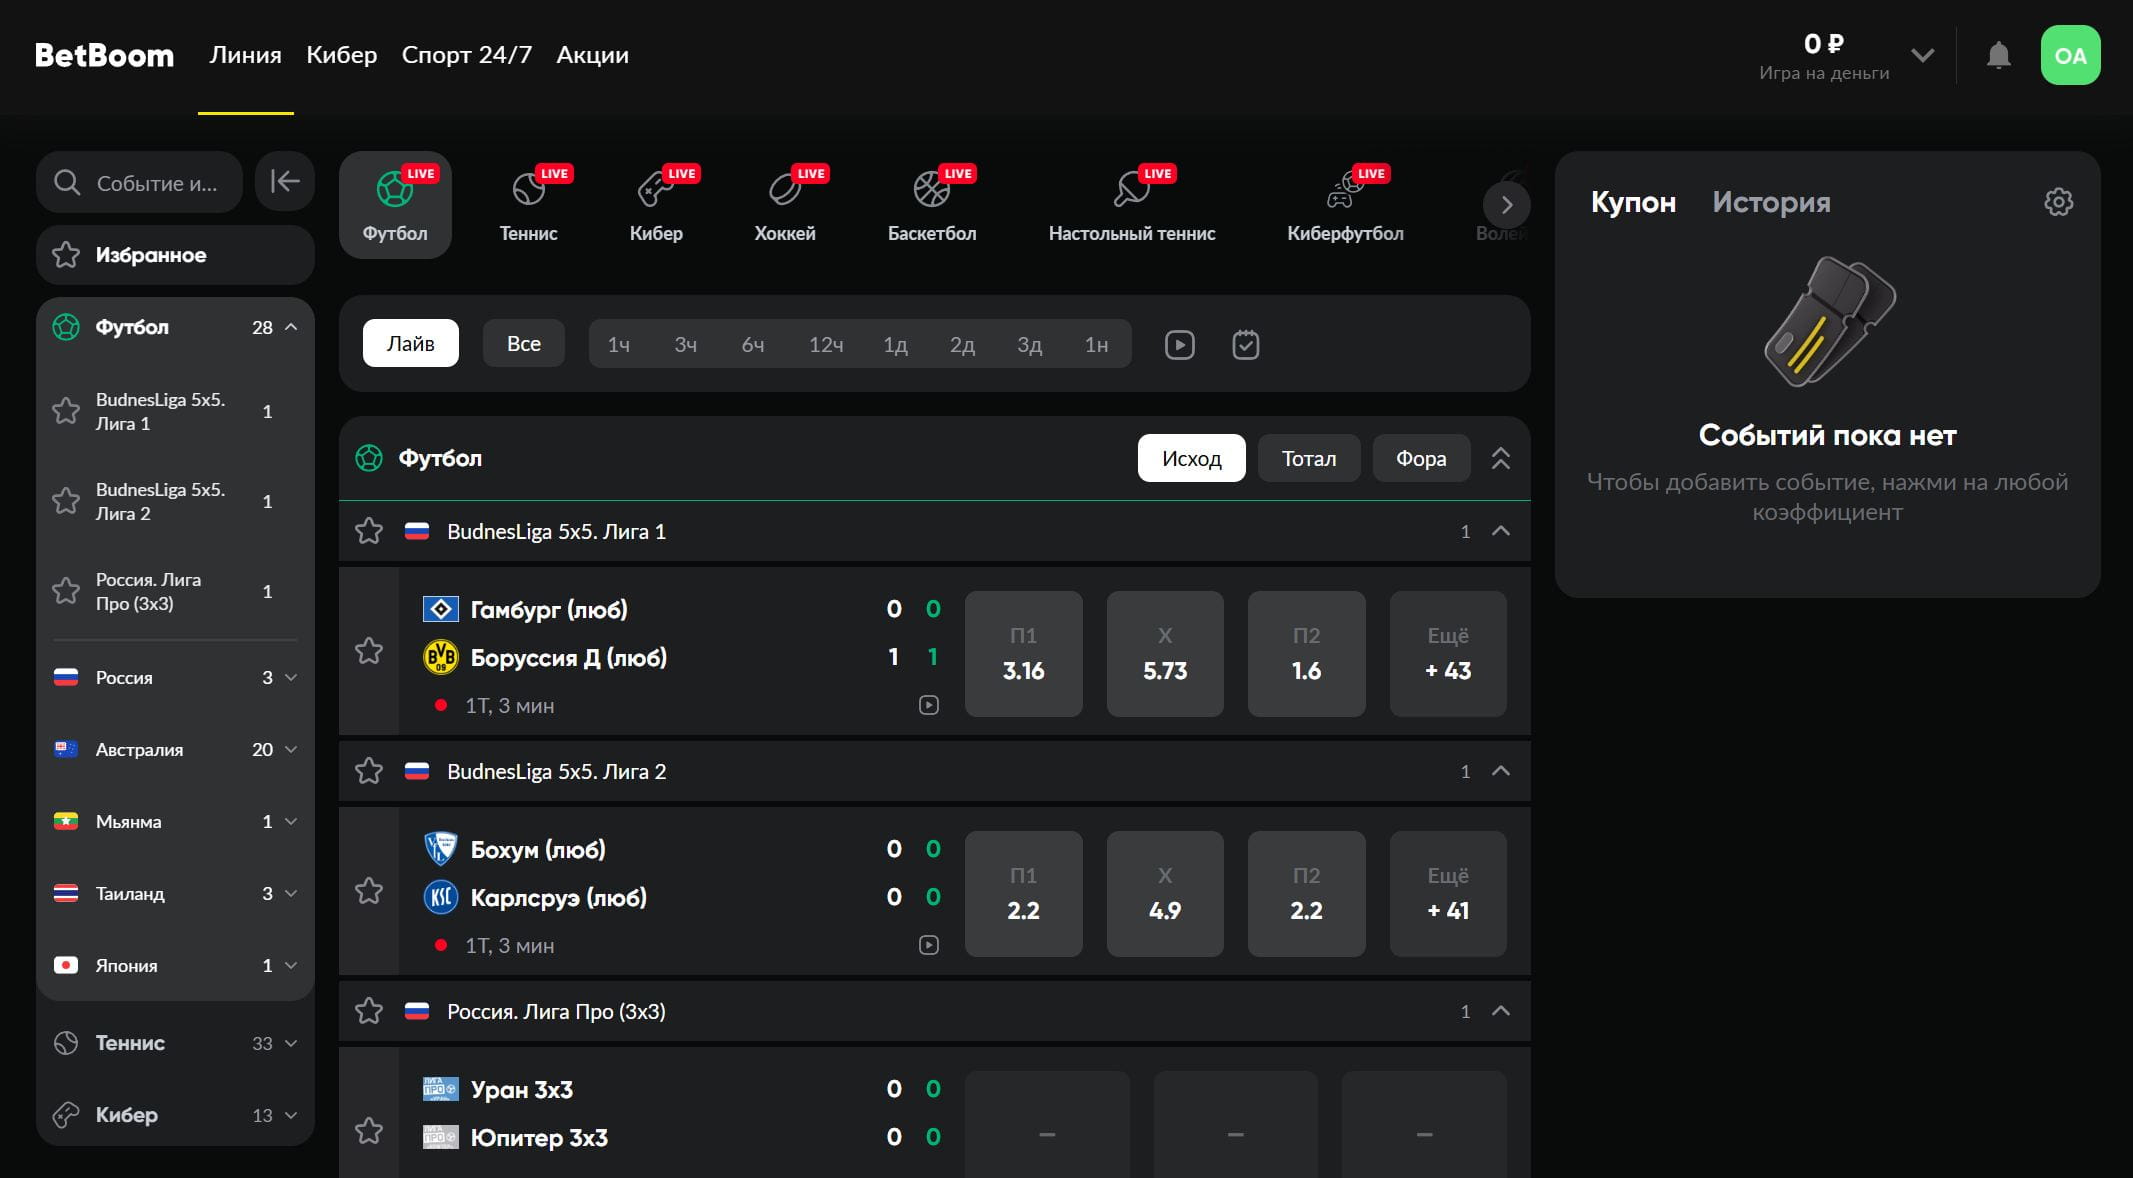The width and height of the screenshot is (2133, 1178).
Task: Expand Япония country in sidebar
Action: (x=291, y=965)
